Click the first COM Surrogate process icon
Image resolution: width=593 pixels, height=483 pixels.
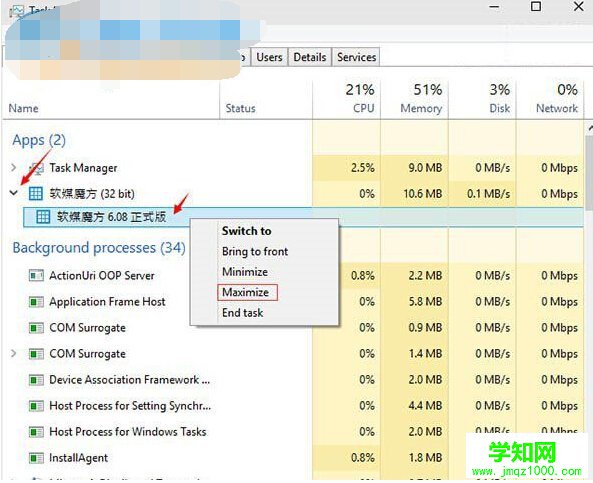click(36, 328)
